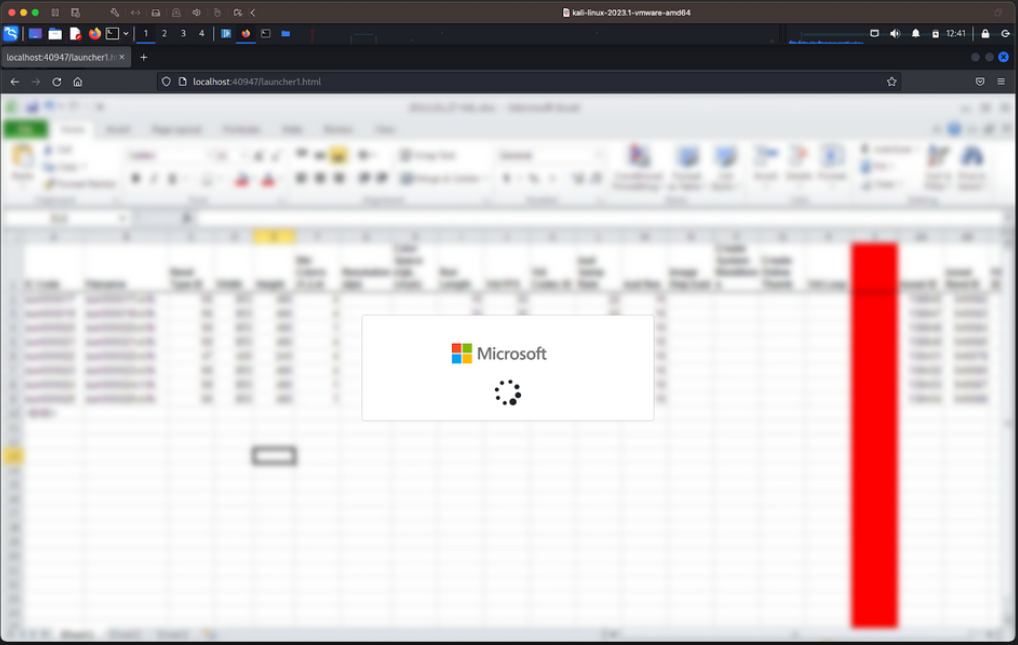Click the VMware hard disk icon
Screen dimensions: 1018x645
click(x=156, y=12)
